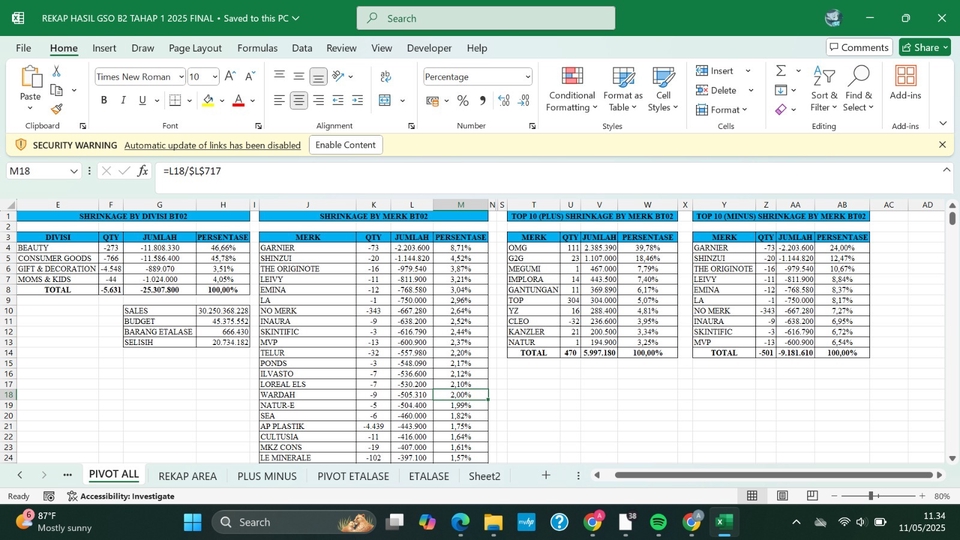Click the Enable Content button
This screenshot has height=540, width=960.
[345, 145]
